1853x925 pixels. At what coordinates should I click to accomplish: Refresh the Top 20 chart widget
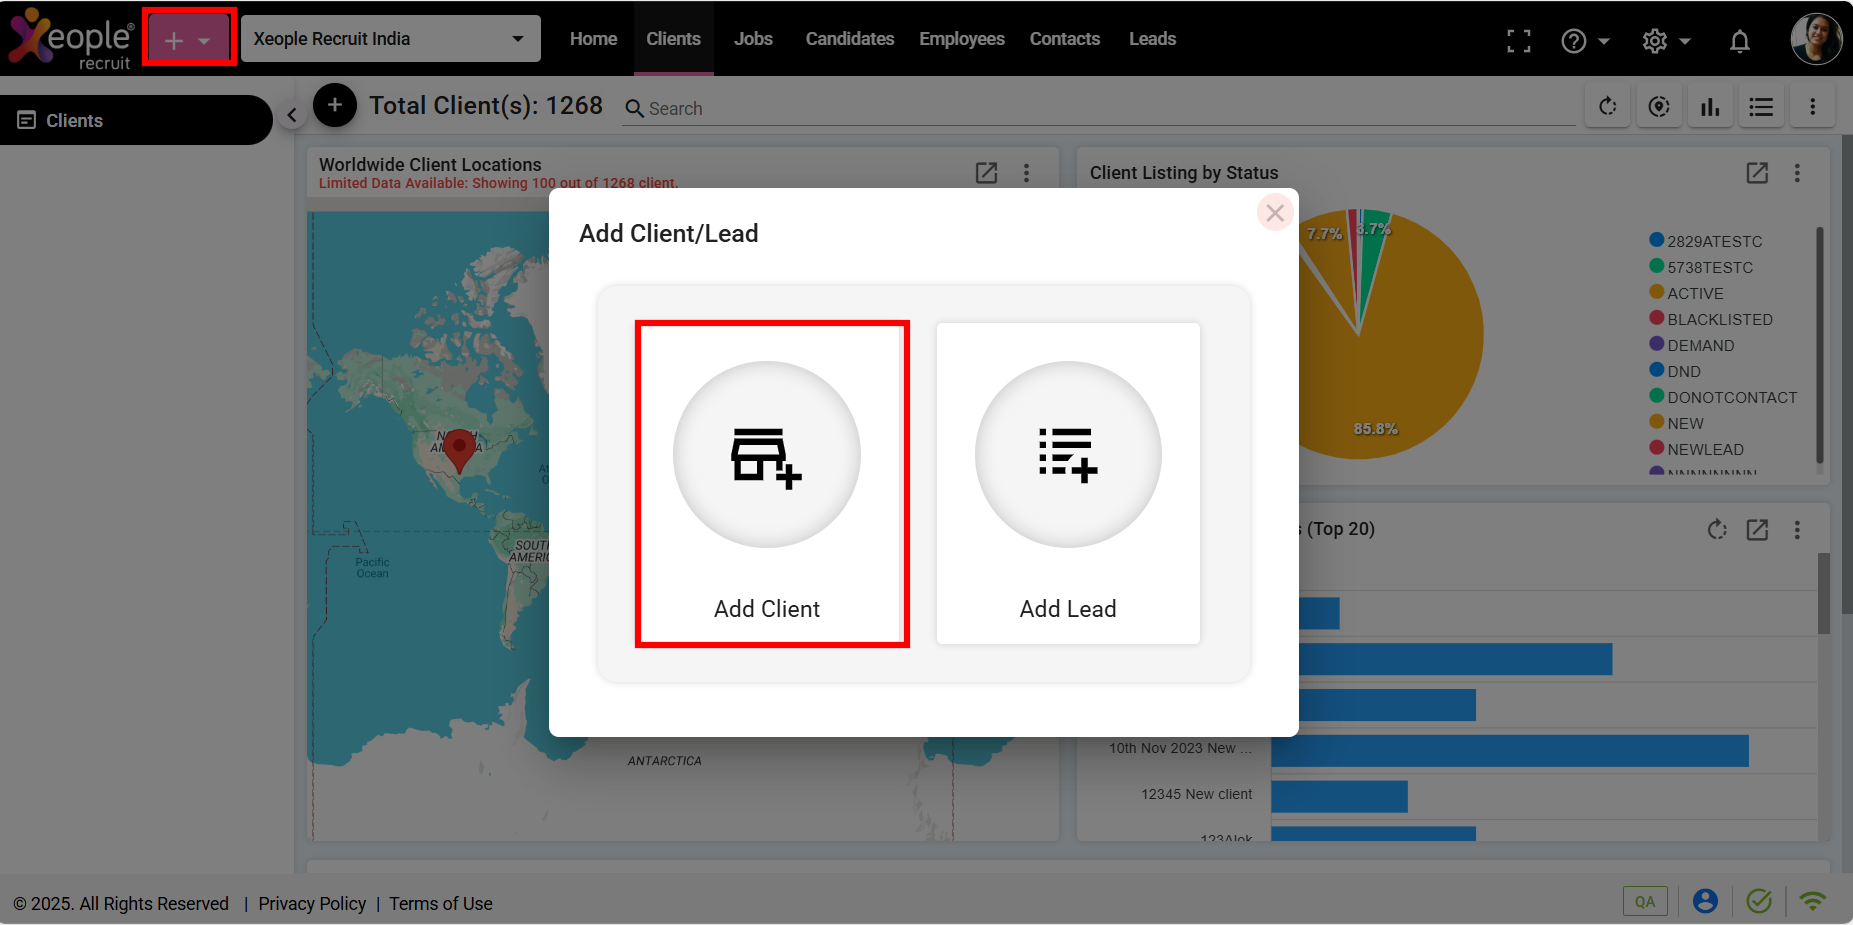tap(1717, 529)
